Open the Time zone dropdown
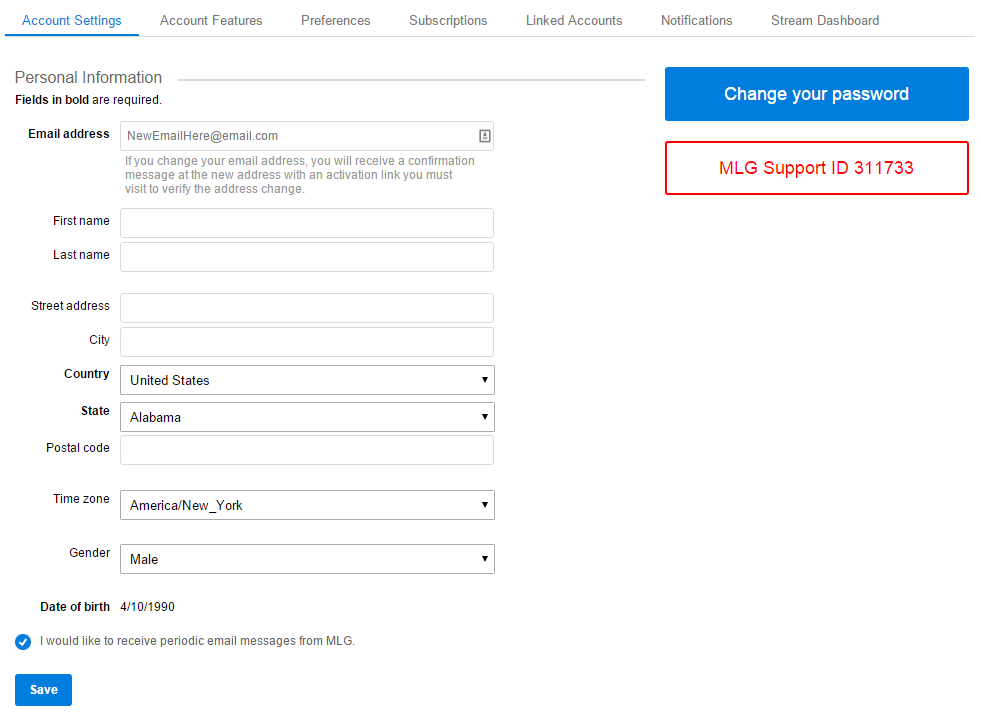This screenshot has width=981, height=714. [307, 505]
